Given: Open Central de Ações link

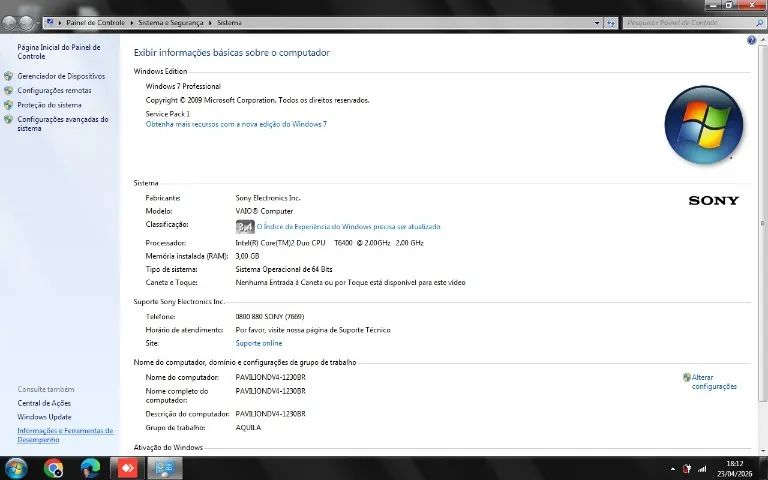Looking at the screenshot, I should 44,403.
